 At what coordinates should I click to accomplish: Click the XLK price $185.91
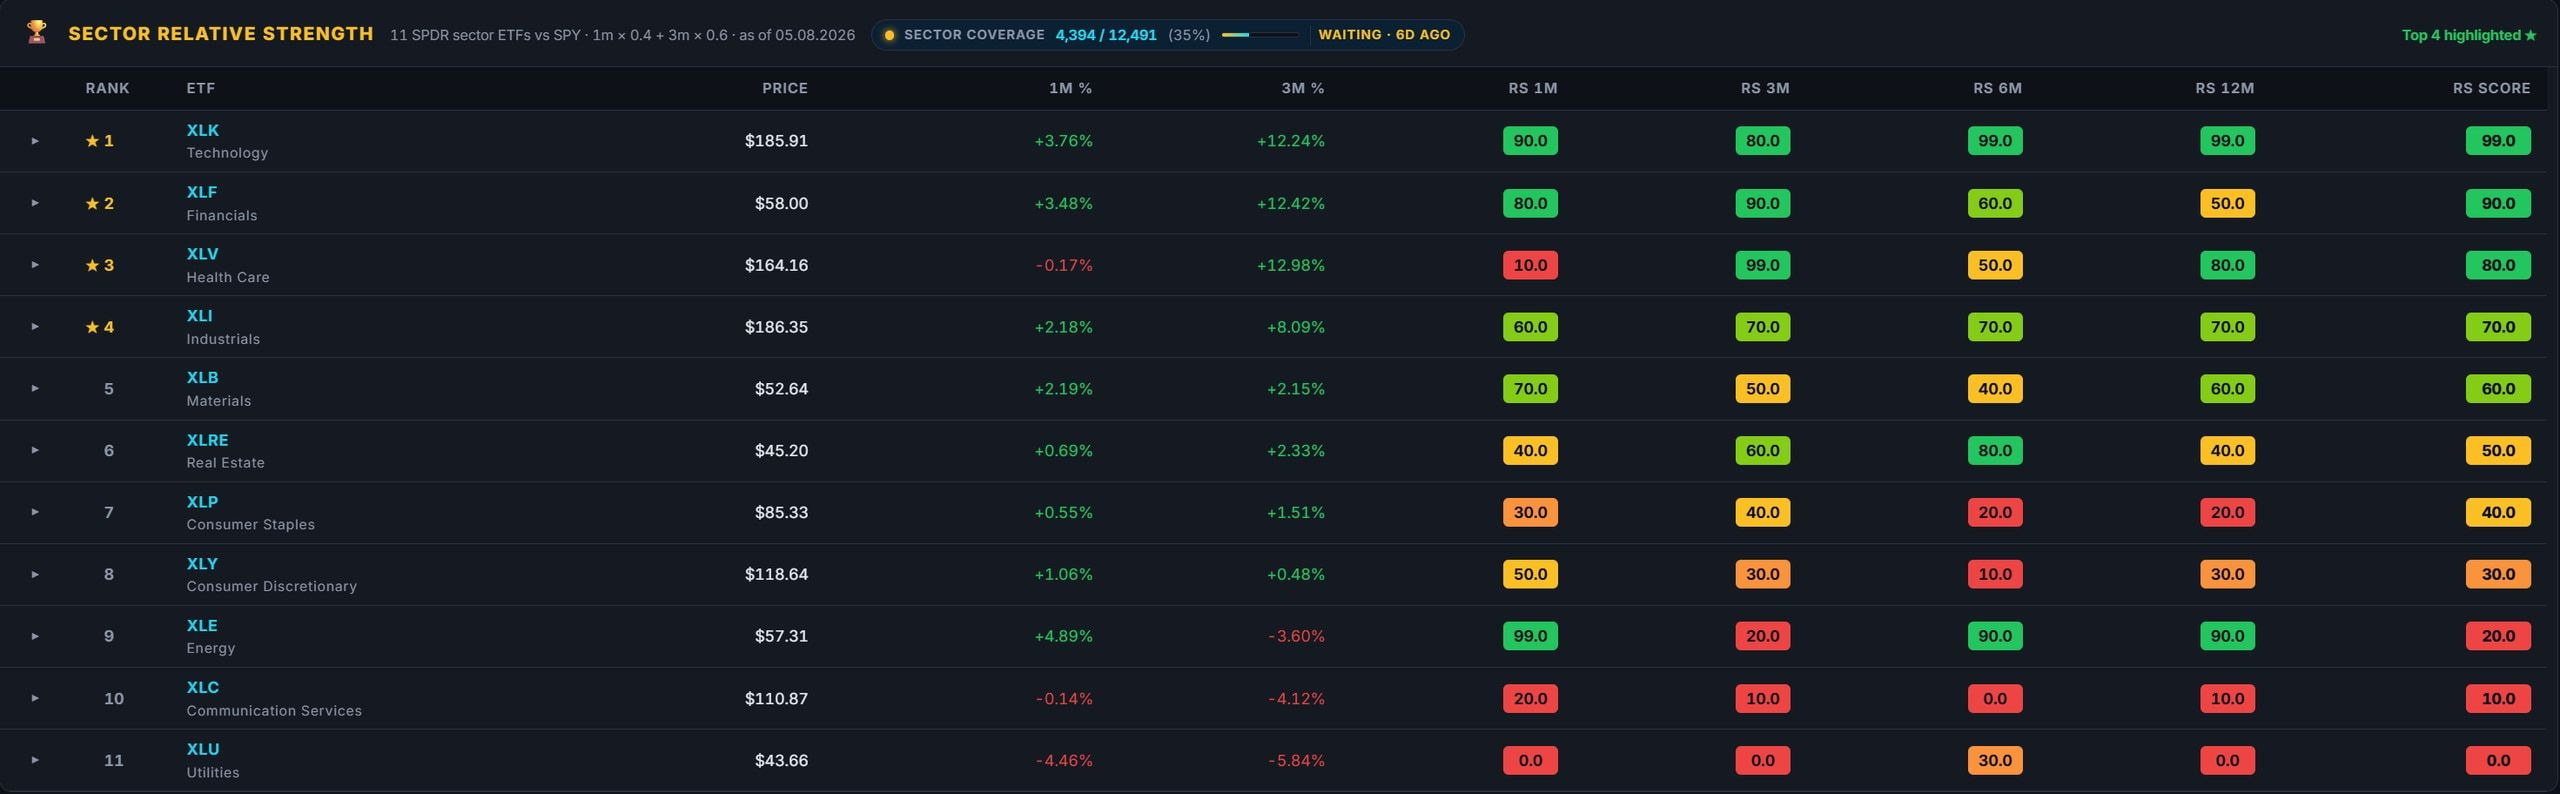click(776, 141)
